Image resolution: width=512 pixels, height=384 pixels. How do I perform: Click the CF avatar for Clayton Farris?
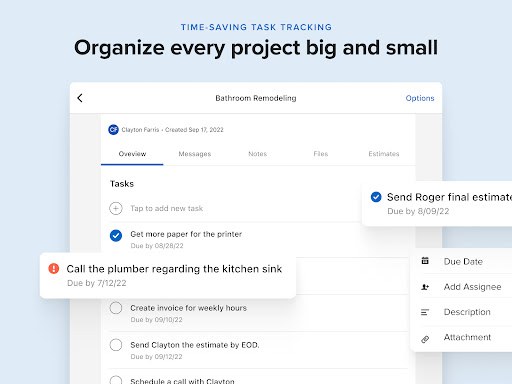113,130
